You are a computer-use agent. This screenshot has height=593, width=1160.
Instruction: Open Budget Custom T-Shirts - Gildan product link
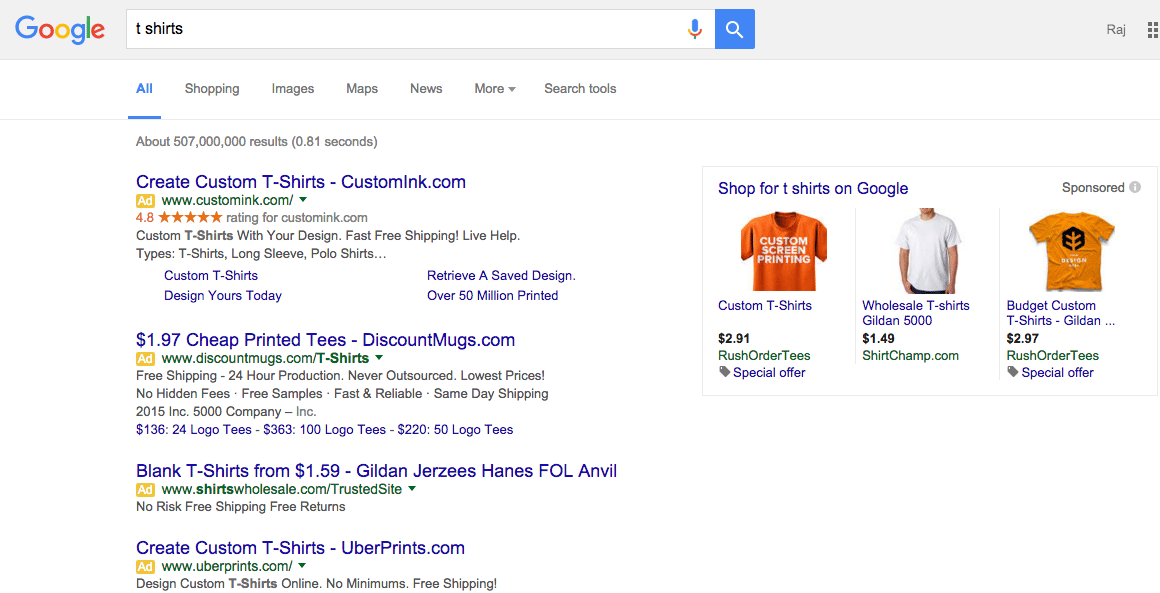point(1061,313)
